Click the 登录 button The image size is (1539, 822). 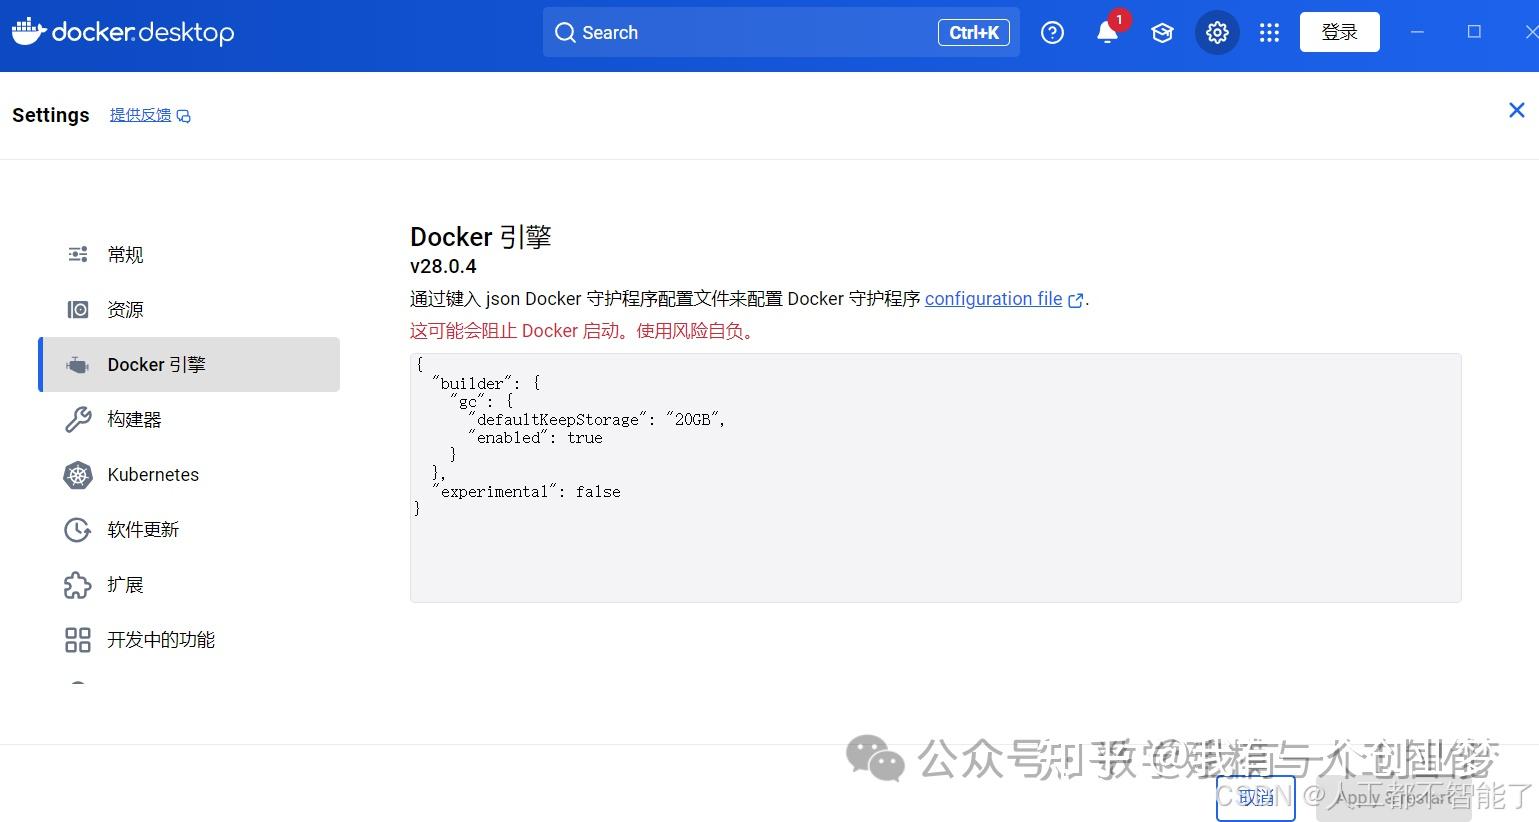(1339, 31)
